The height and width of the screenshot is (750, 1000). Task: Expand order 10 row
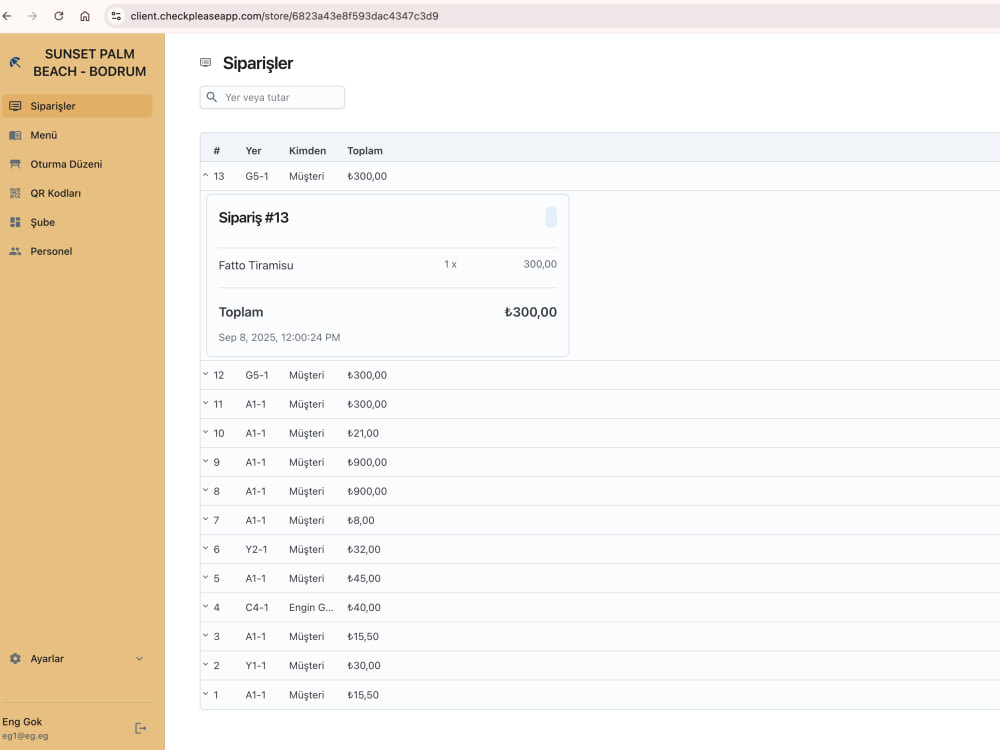(205, 432)
